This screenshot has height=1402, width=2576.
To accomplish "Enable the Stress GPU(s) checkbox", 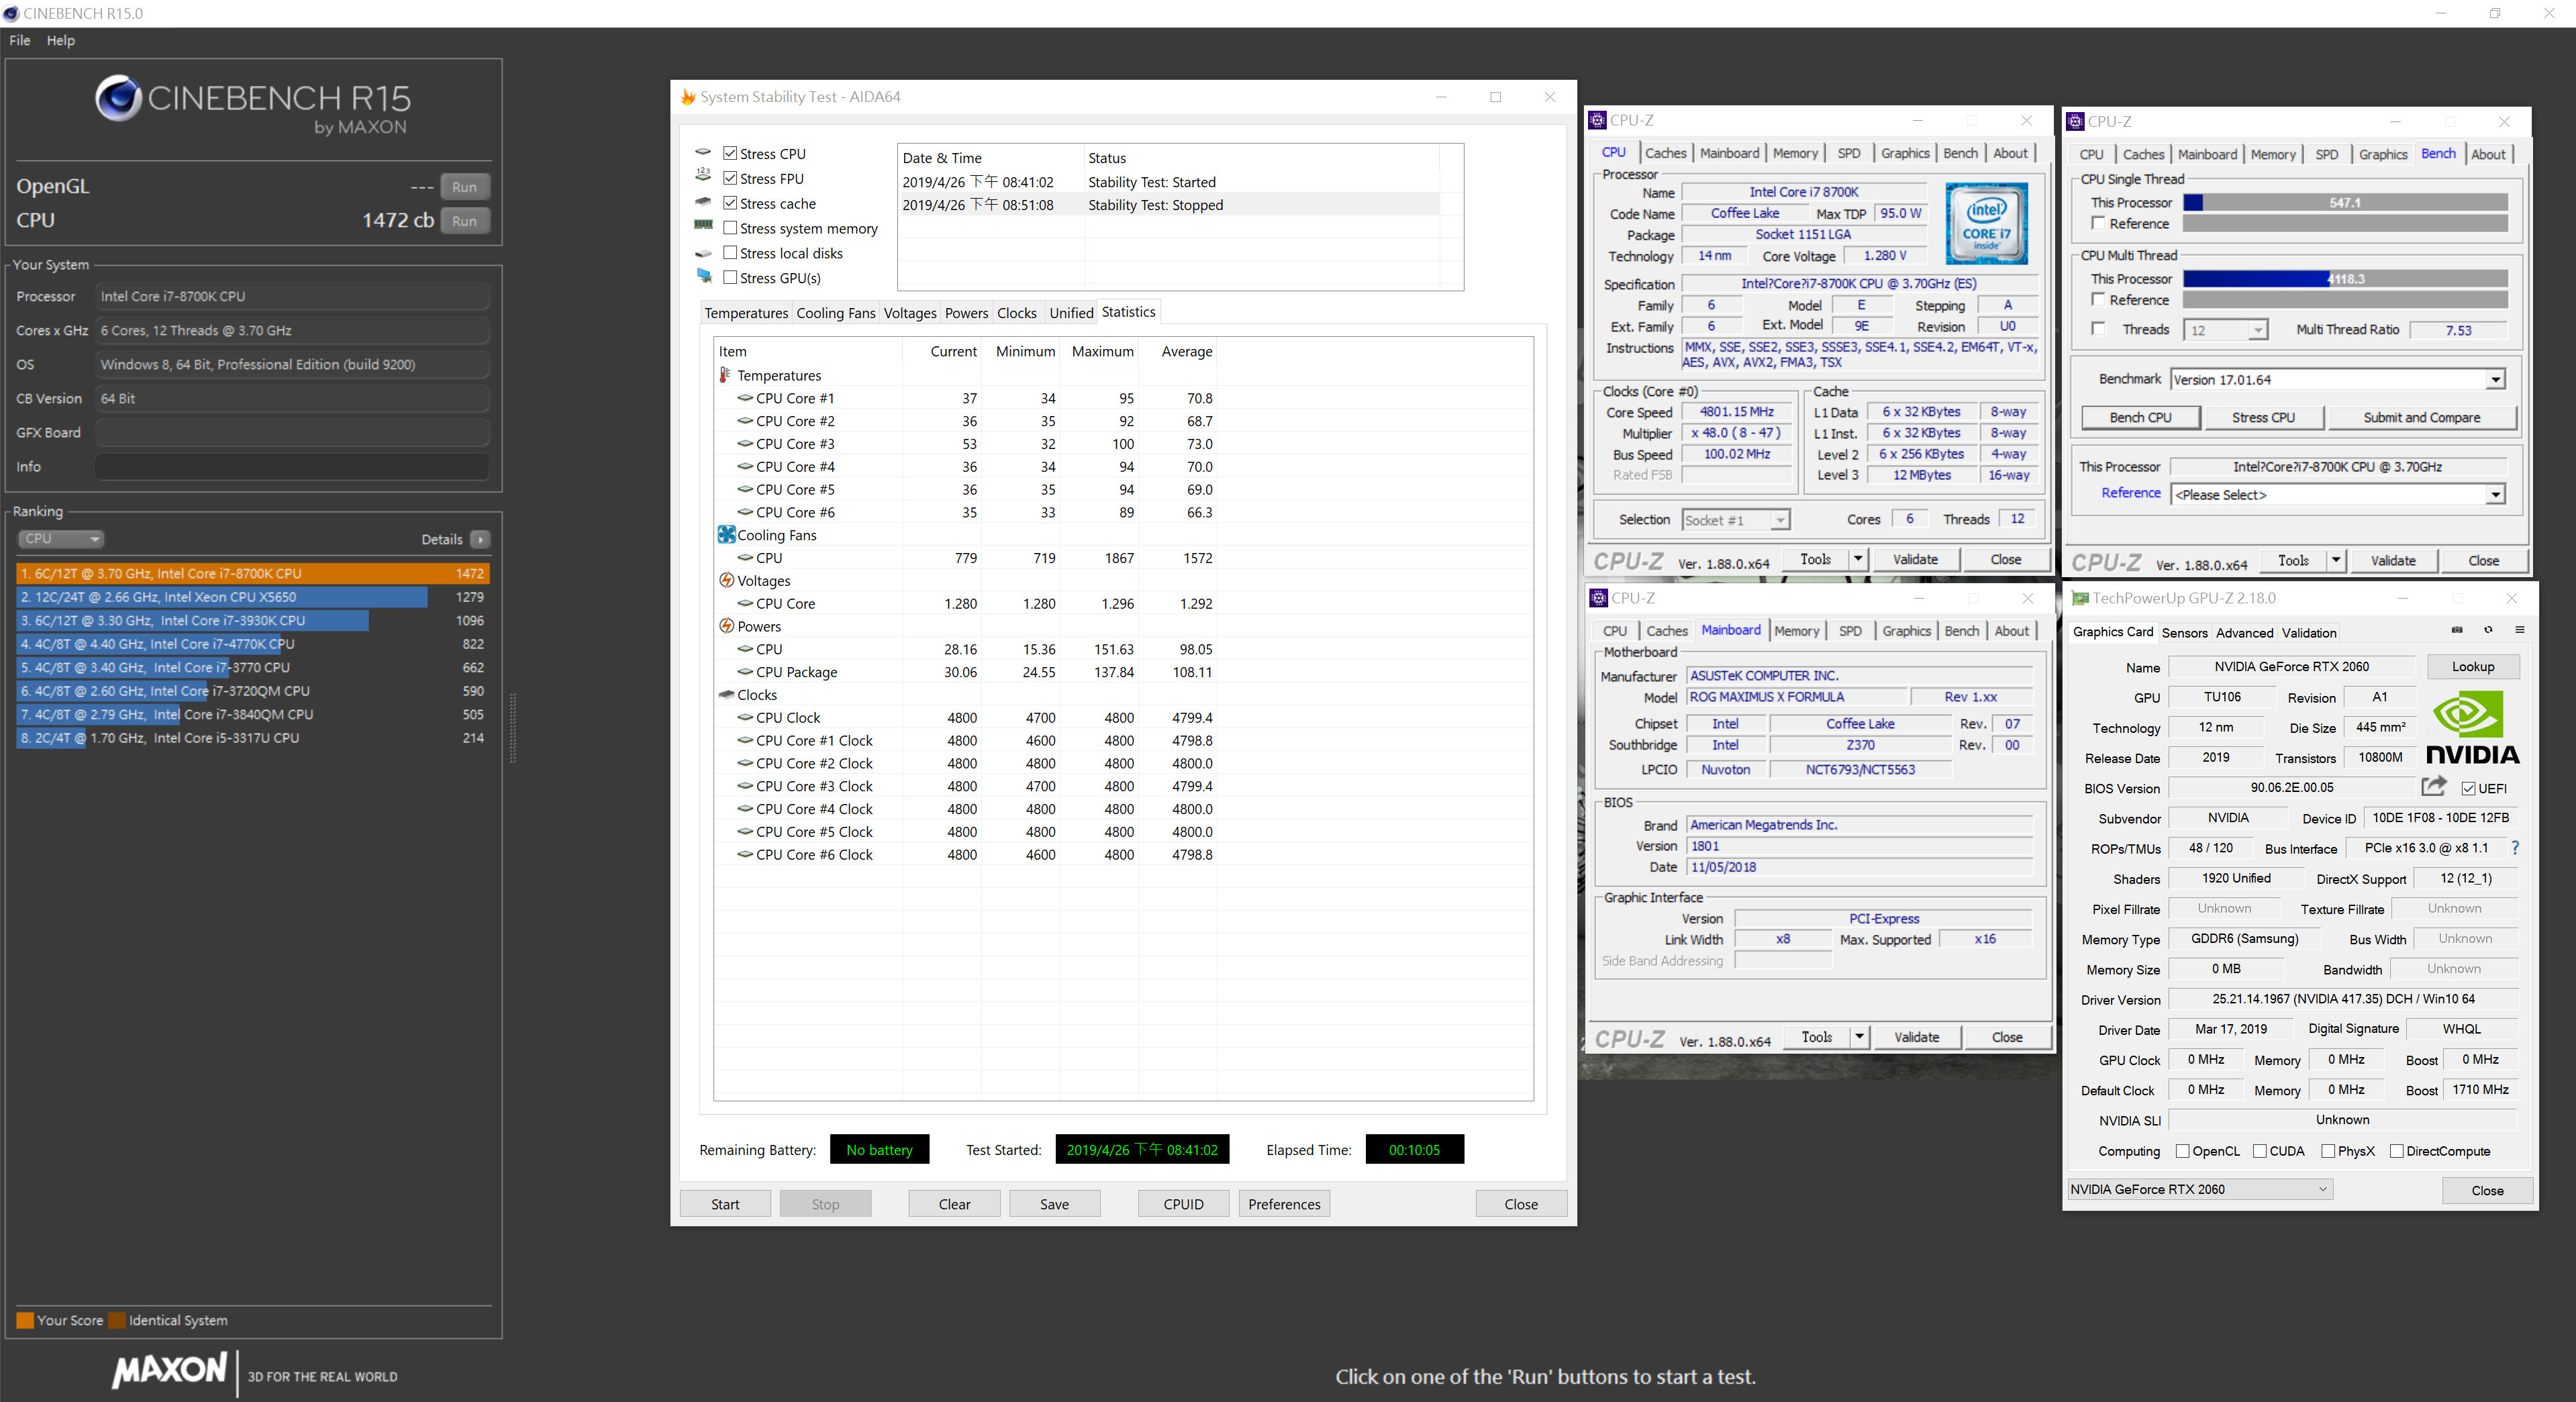I will pyautogui.click(x=730, y=278).
